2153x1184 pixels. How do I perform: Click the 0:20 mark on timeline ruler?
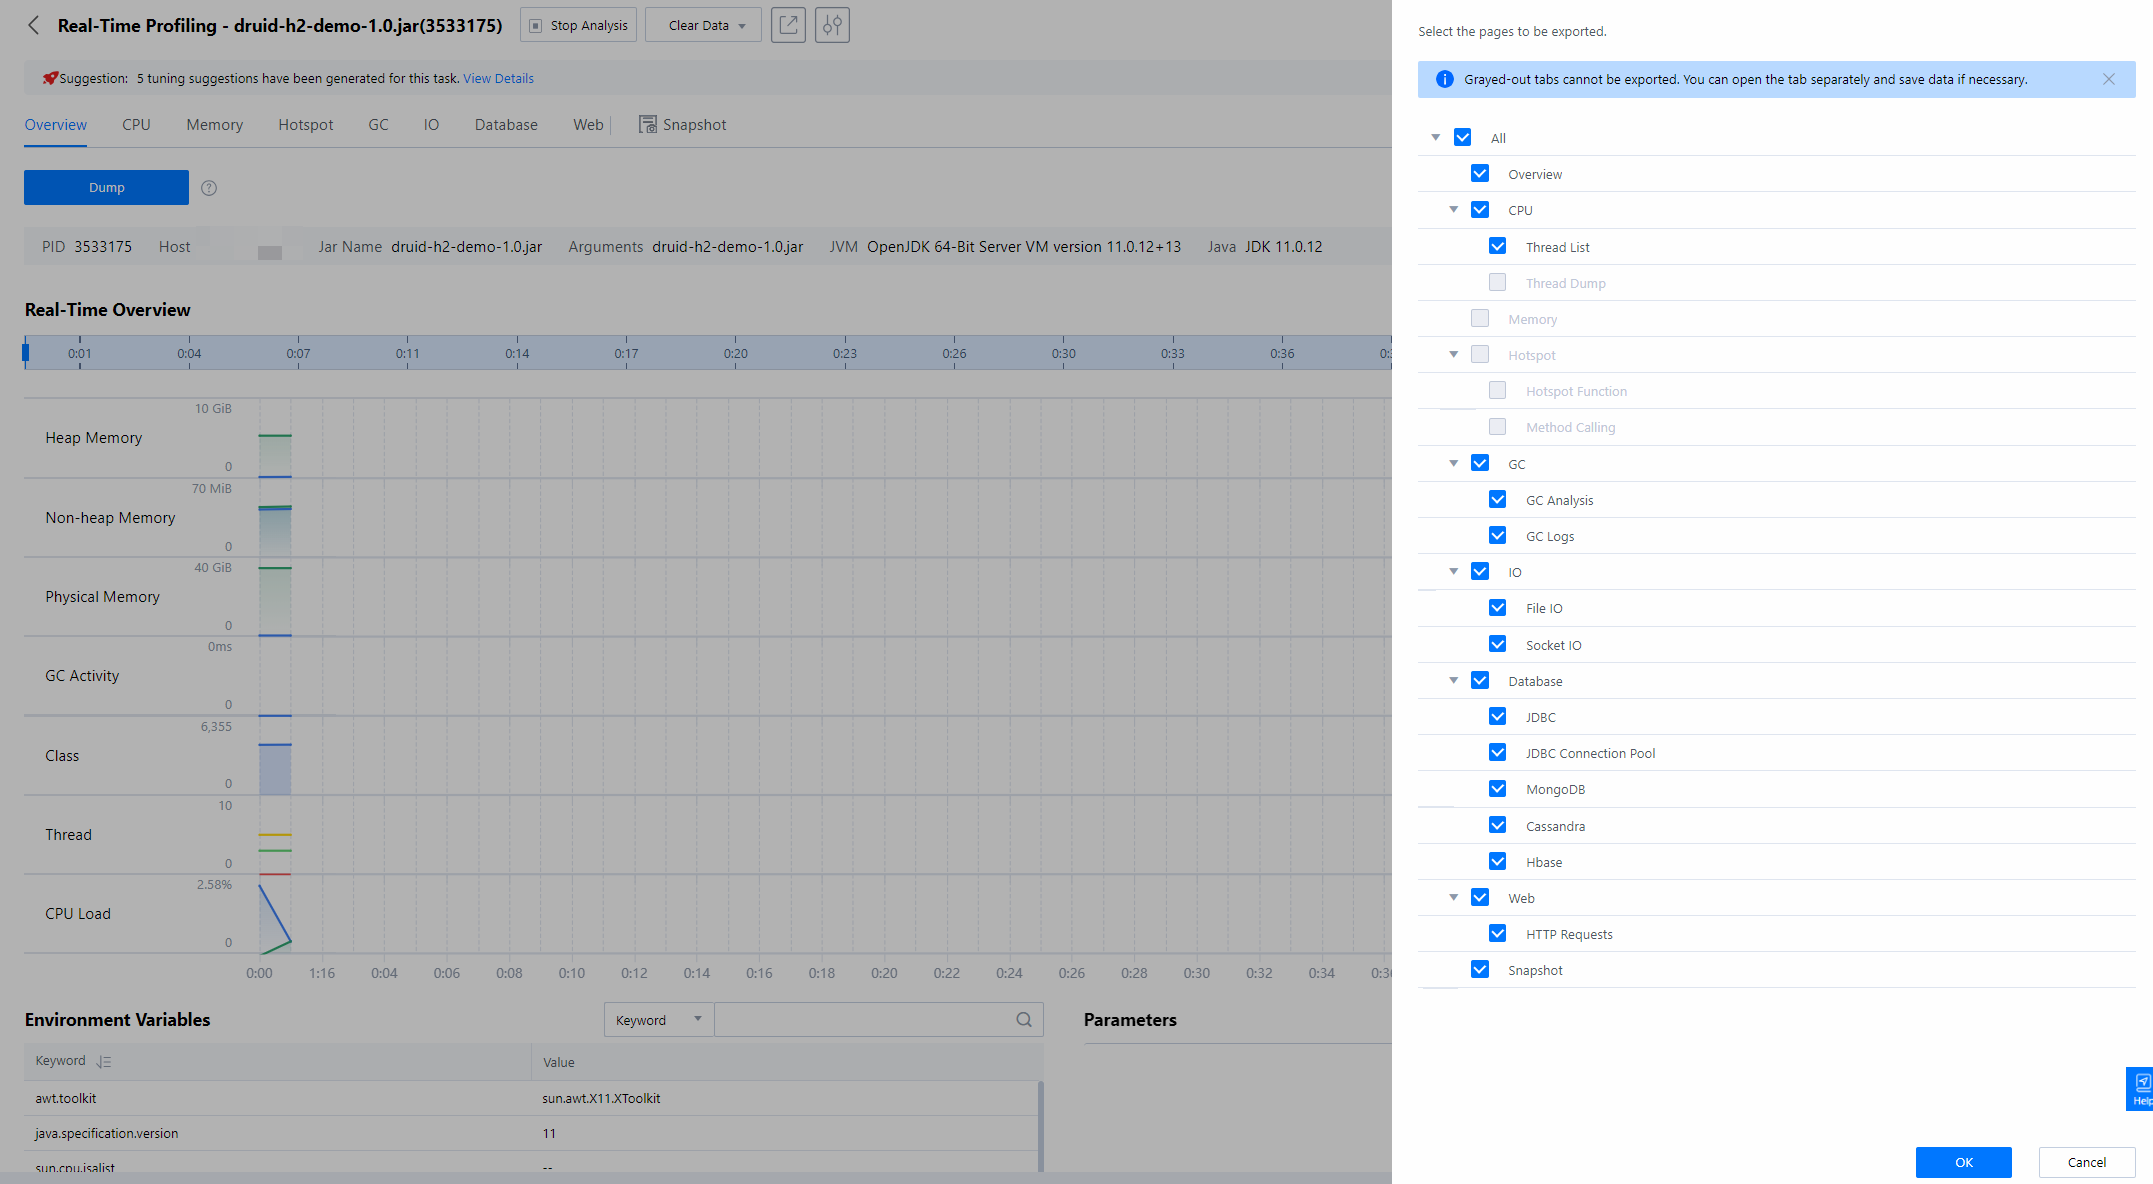tap(735, 353)
